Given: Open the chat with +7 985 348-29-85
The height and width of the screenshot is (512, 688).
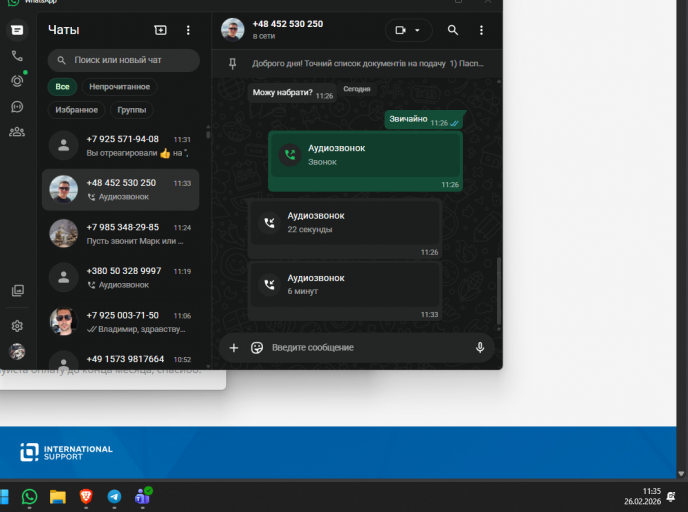Looking at the screenshot, I should pos(121,234).
